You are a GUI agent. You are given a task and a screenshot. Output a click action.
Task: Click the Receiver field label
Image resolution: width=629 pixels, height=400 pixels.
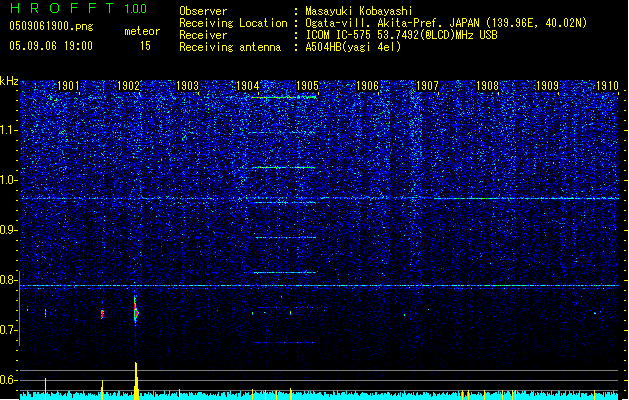pyautogui.click(x=203, y=35)
